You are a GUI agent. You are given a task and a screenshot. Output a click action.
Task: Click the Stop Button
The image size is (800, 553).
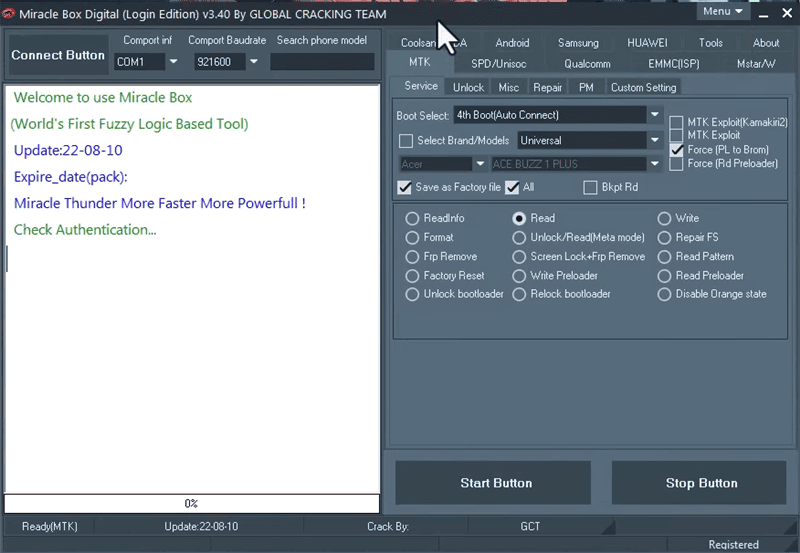point(699,483)
